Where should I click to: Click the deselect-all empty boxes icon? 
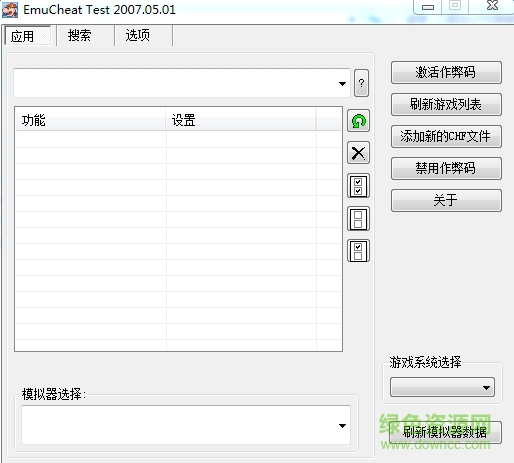click(358, 219)
